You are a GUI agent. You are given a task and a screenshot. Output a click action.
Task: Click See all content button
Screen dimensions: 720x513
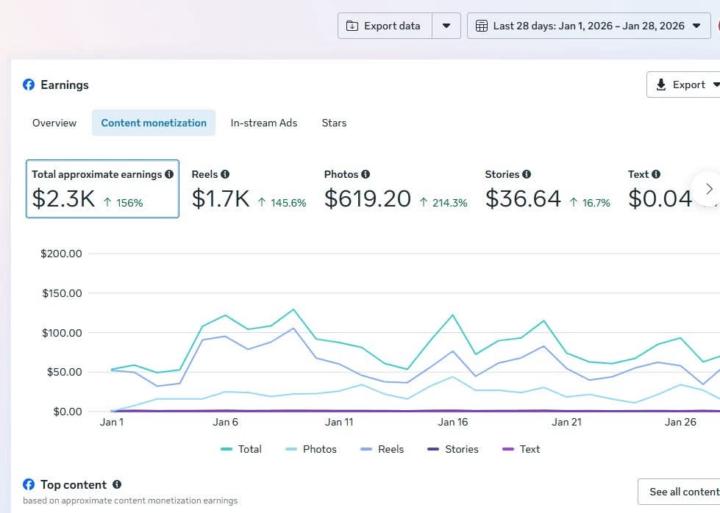(683, 492)
